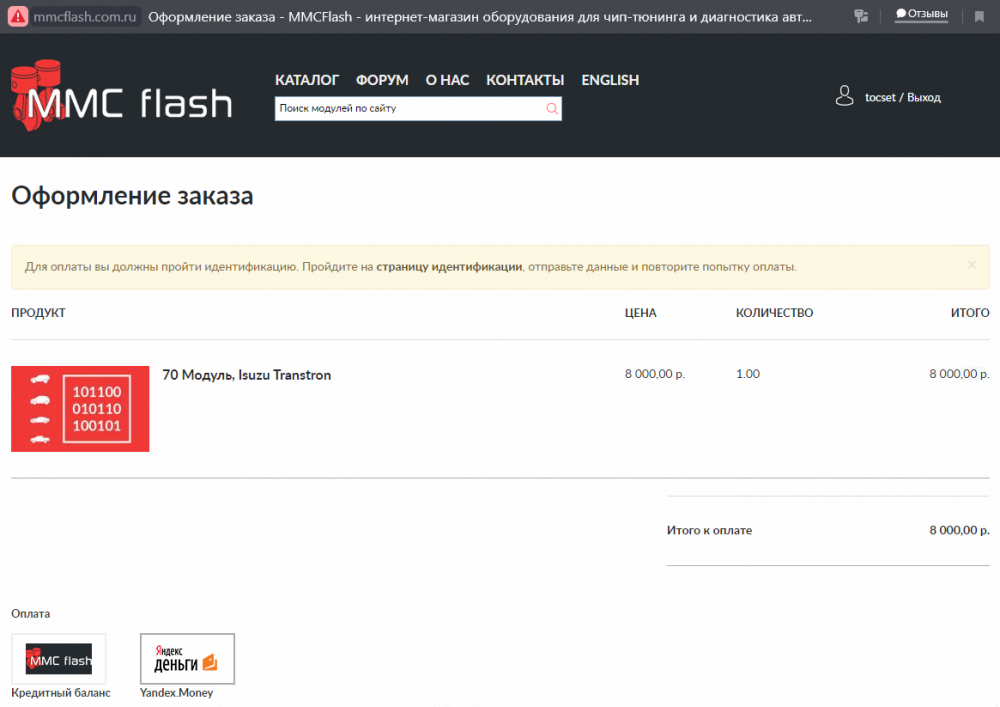The height and width of the screenshot is (707, 1000).
Task: Select Yandex.Money payment option
Action: tap(187, 659)
